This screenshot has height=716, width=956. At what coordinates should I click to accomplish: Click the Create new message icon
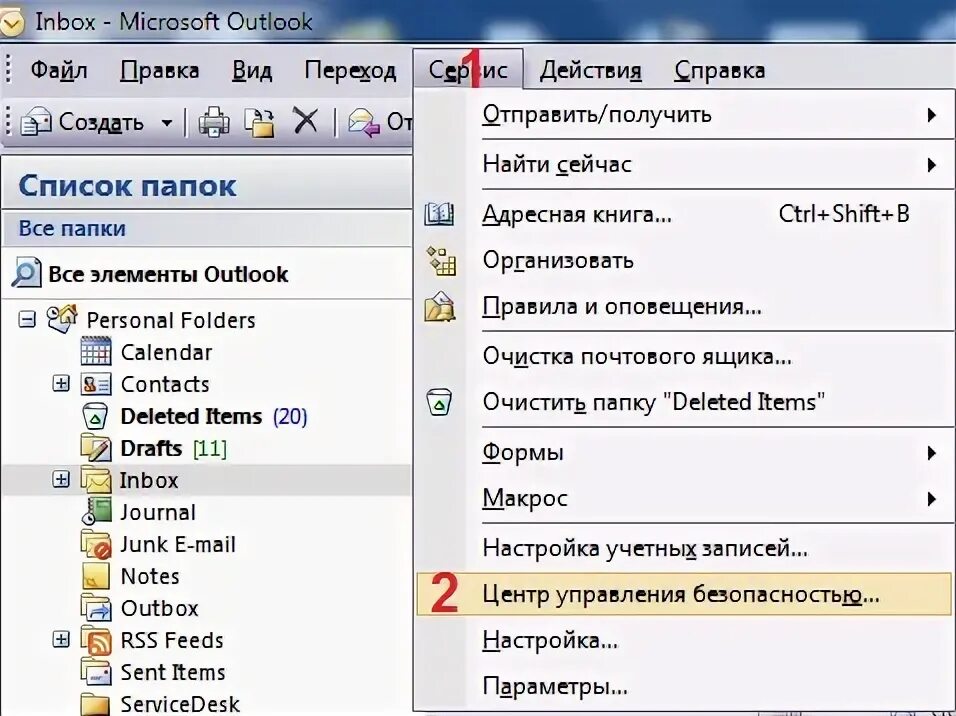[x=36, y=121]
